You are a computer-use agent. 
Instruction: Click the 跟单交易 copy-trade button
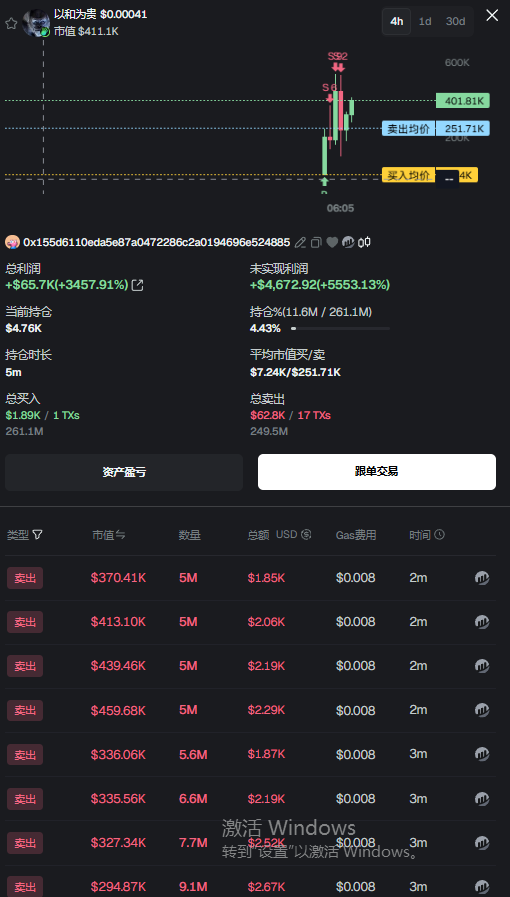377,472
